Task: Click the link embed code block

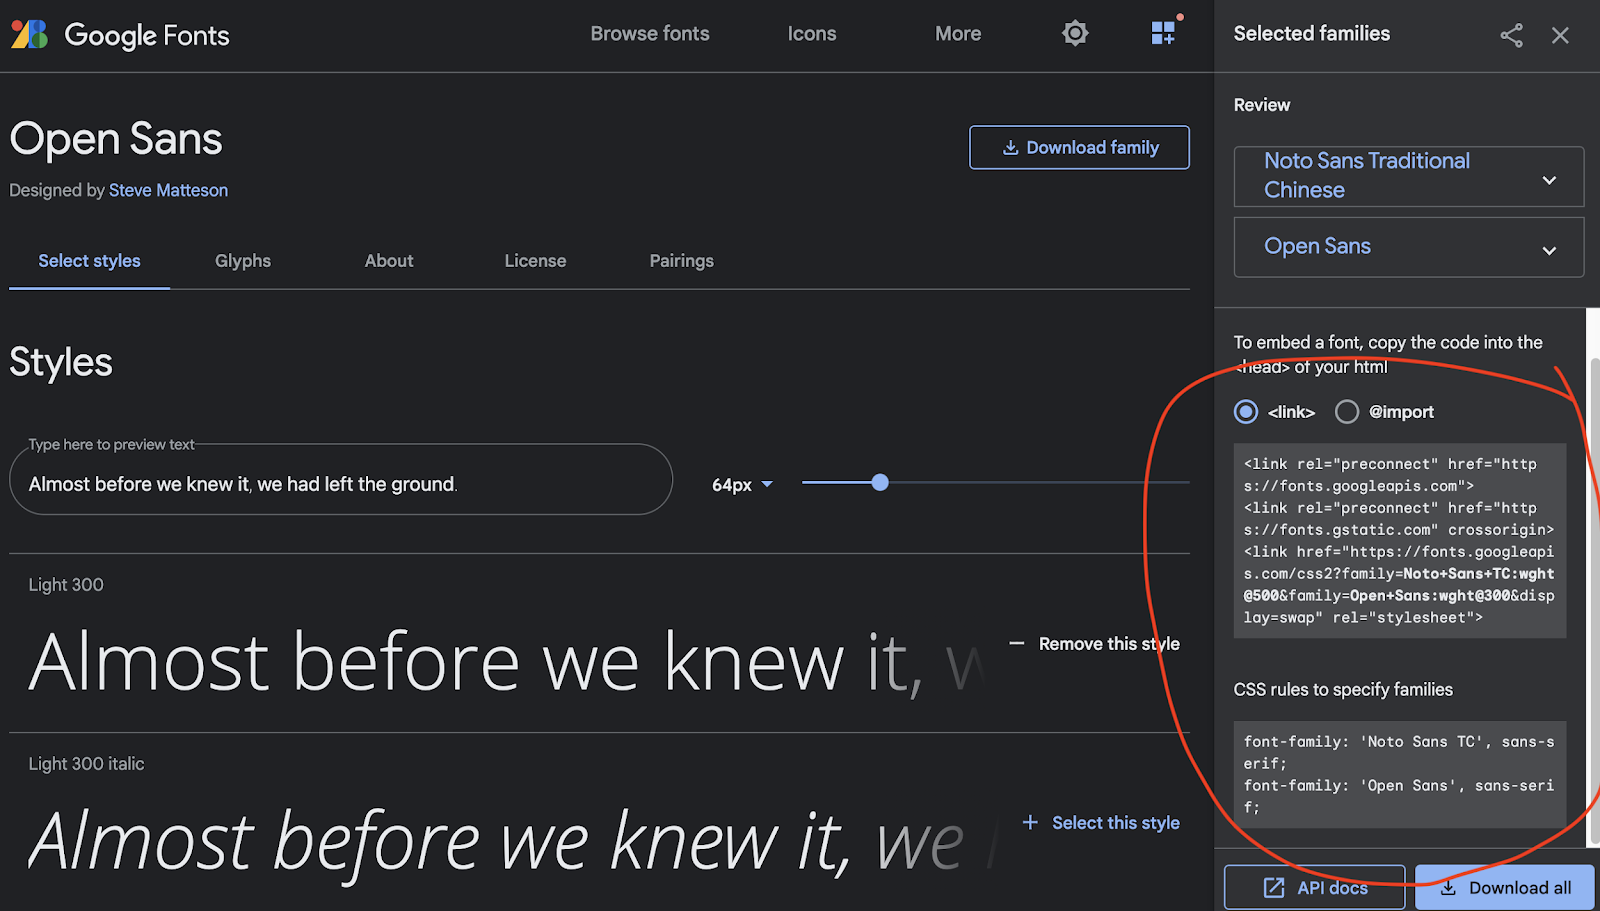Action: point(1399,541)
